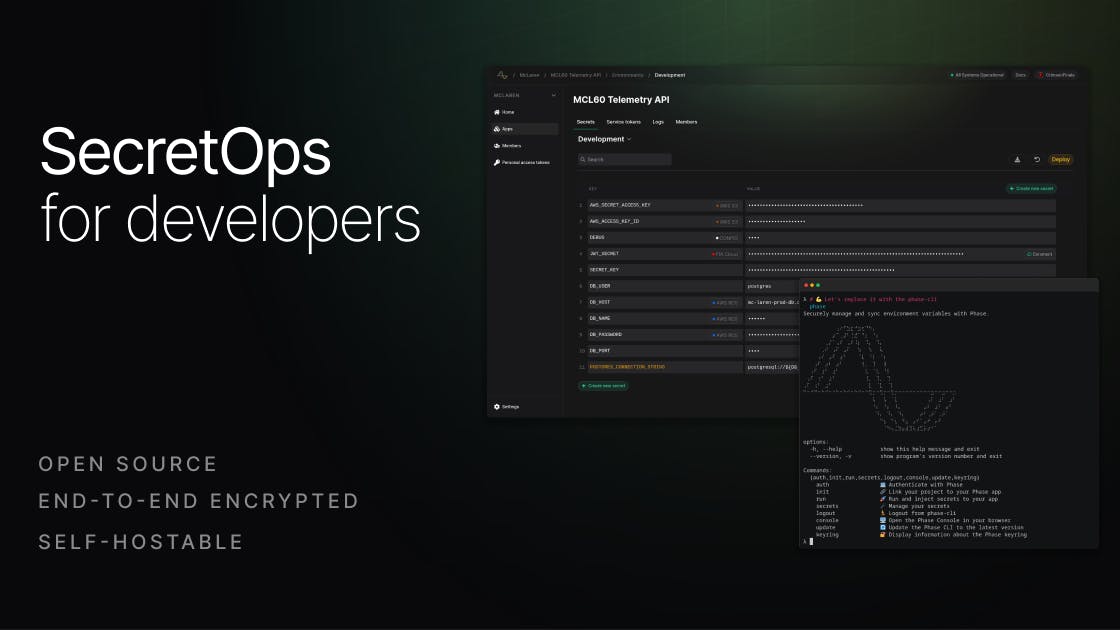Image resolution: width=1120 pixels, height=630 pixels.
Task: Click the terminal prompt cursor on the last line
Action: [811, 542]
